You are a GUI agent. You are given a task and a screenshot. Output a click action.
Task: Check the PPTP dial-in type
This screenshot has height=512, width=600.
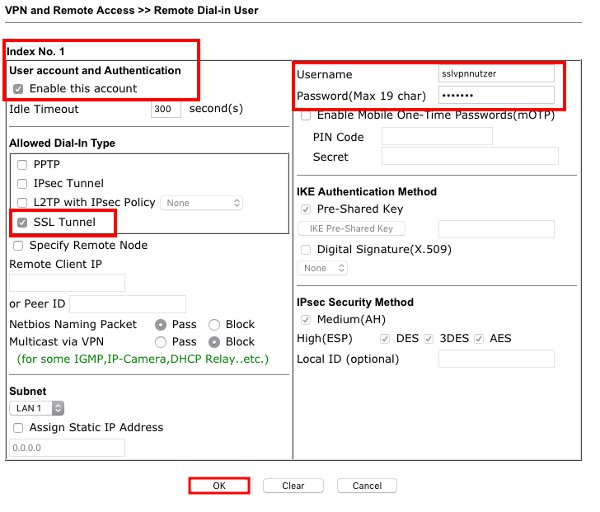(22, 165)
